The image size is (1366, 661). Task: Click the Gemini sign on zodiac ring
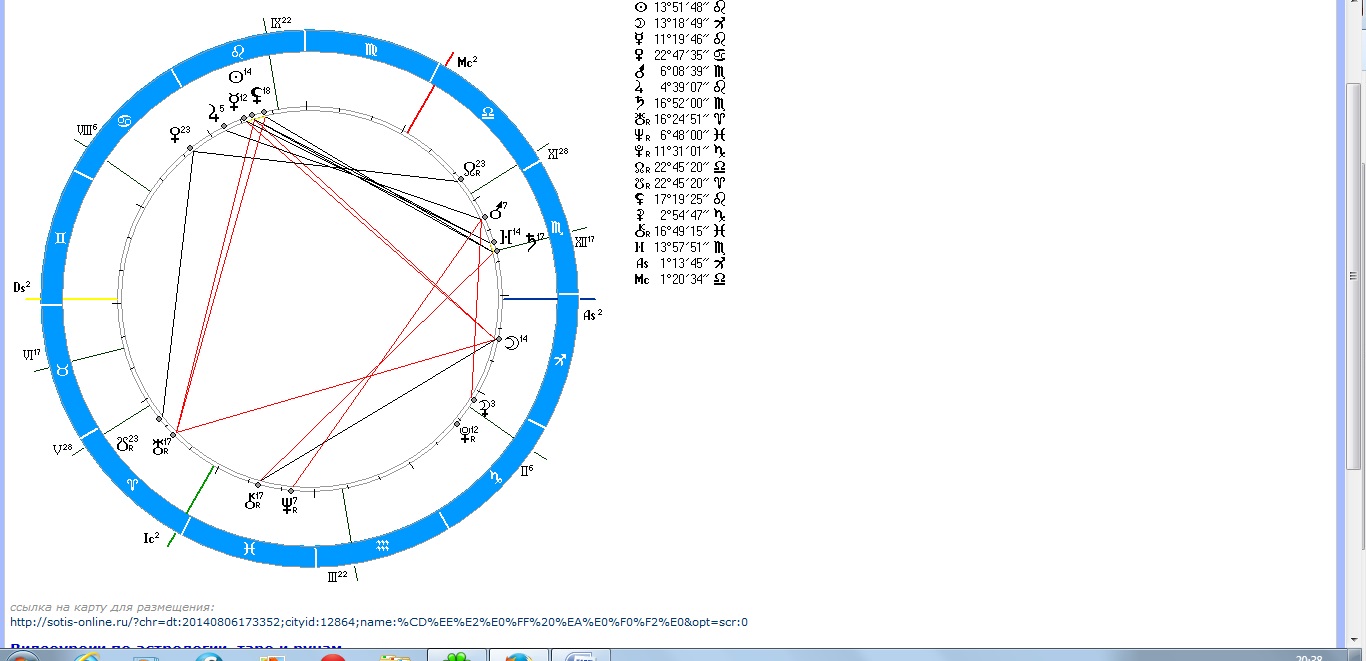coord(59,237)
